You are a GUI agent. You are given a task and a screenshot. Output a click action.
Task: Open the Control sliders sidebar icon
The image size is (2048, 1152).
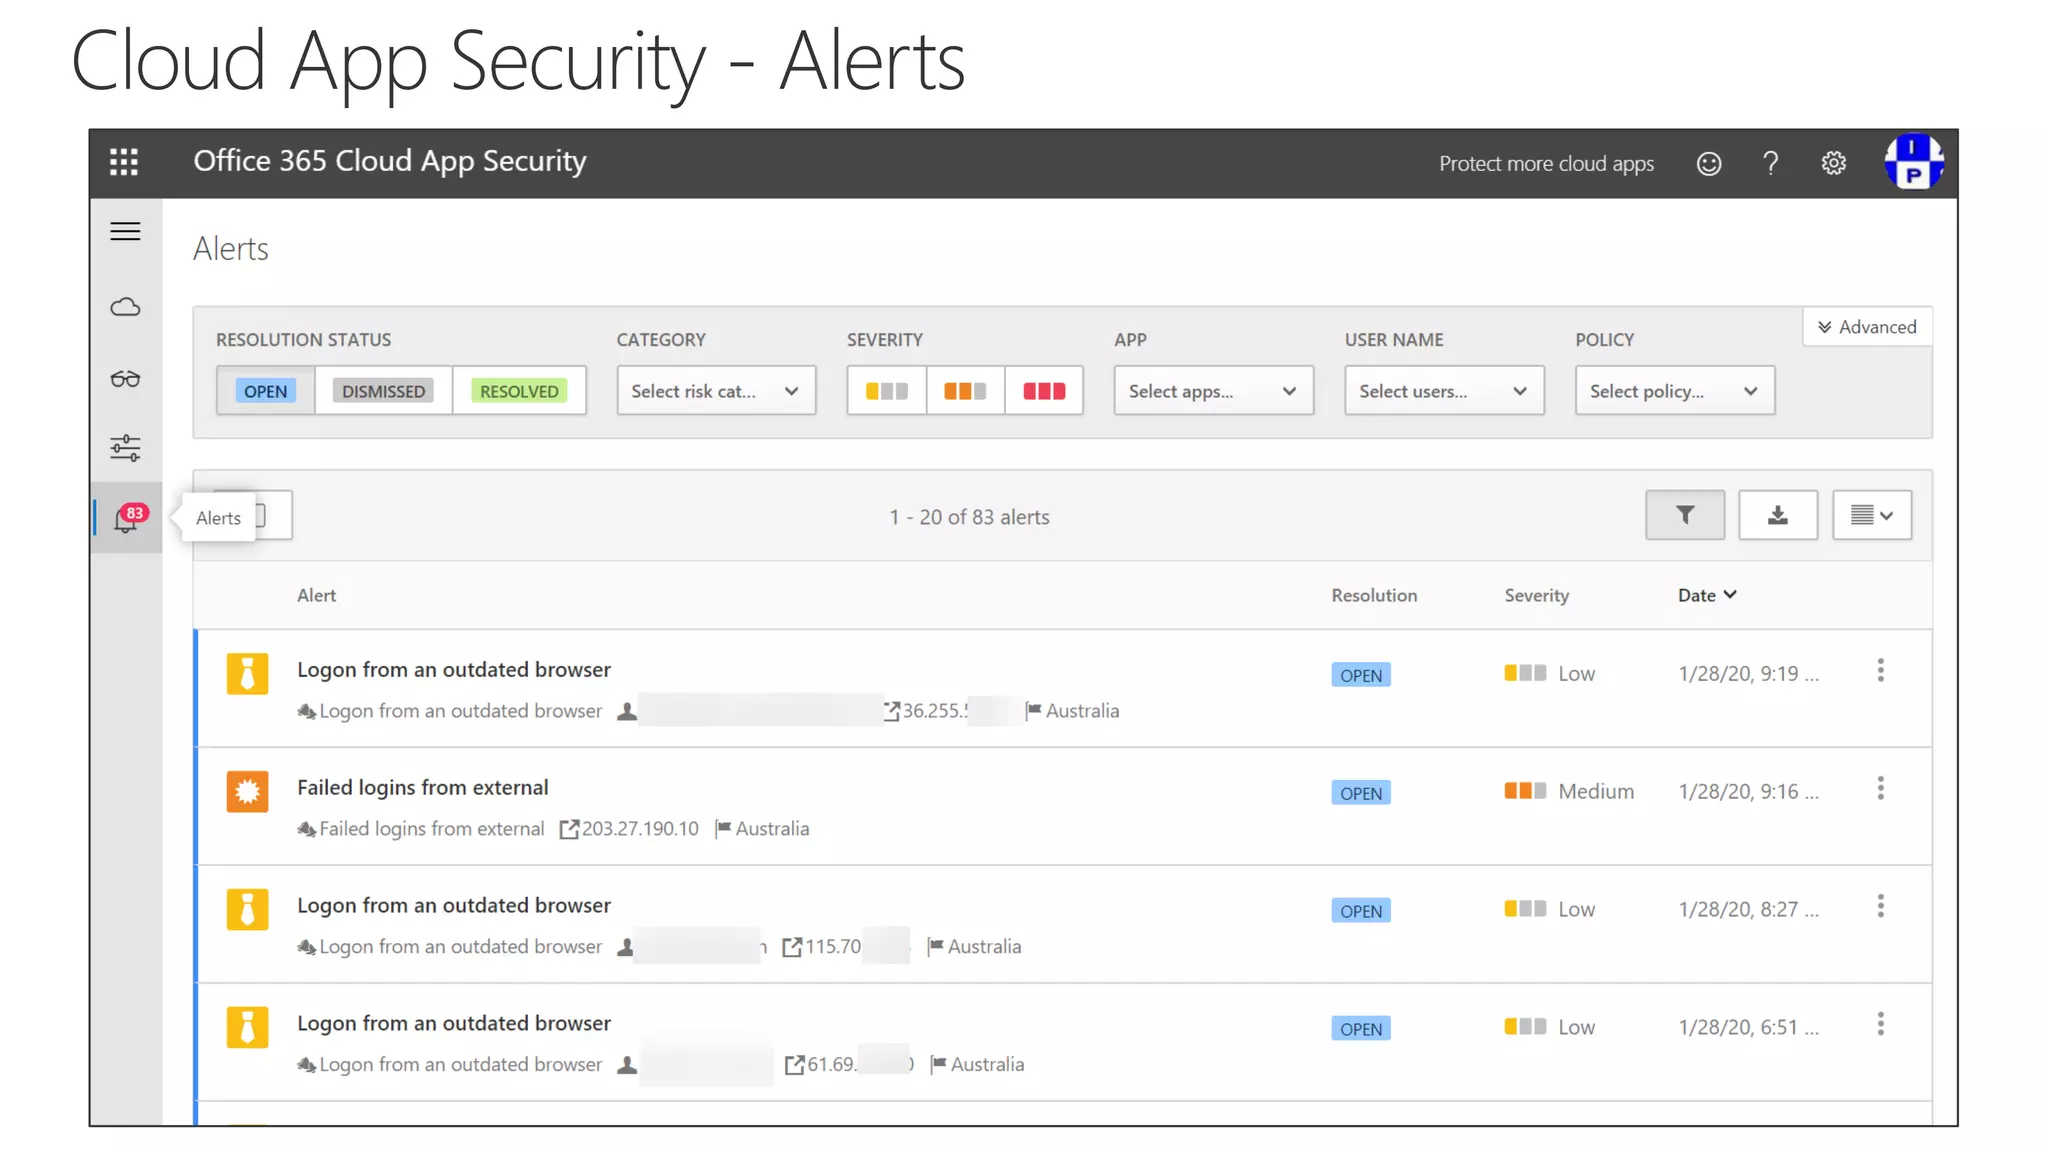point(125,447)
